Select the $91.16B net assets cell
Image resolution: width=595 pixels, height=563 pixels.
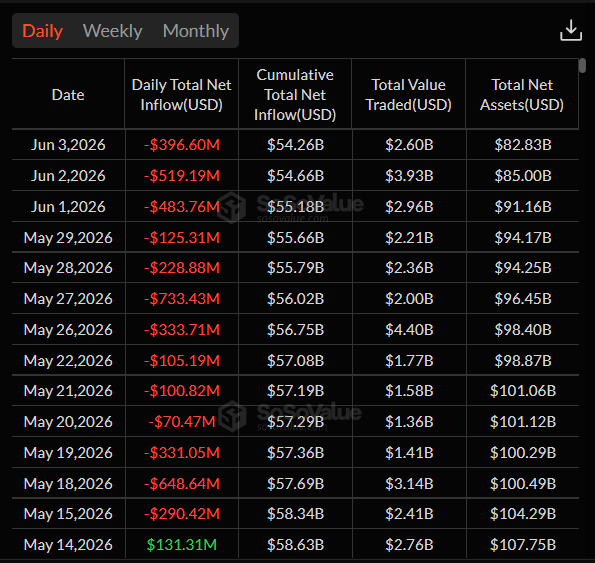pos(523,207)
